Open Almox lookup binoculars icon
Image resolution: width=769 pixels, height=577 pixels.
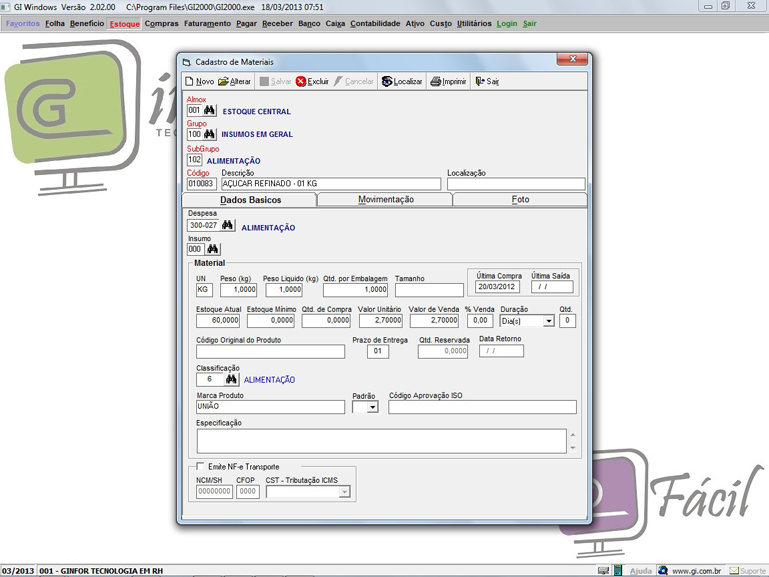tap(209, 110)
